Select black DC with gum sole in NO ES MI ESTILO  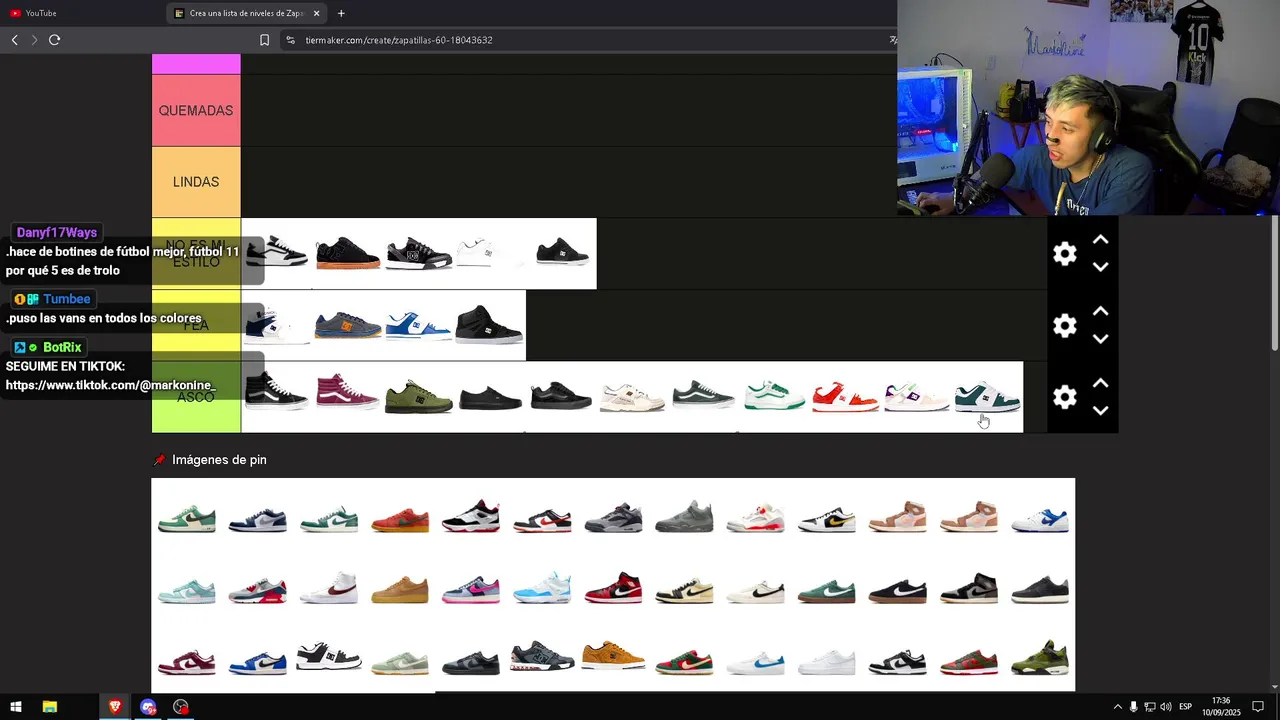[x=348, y=254]
